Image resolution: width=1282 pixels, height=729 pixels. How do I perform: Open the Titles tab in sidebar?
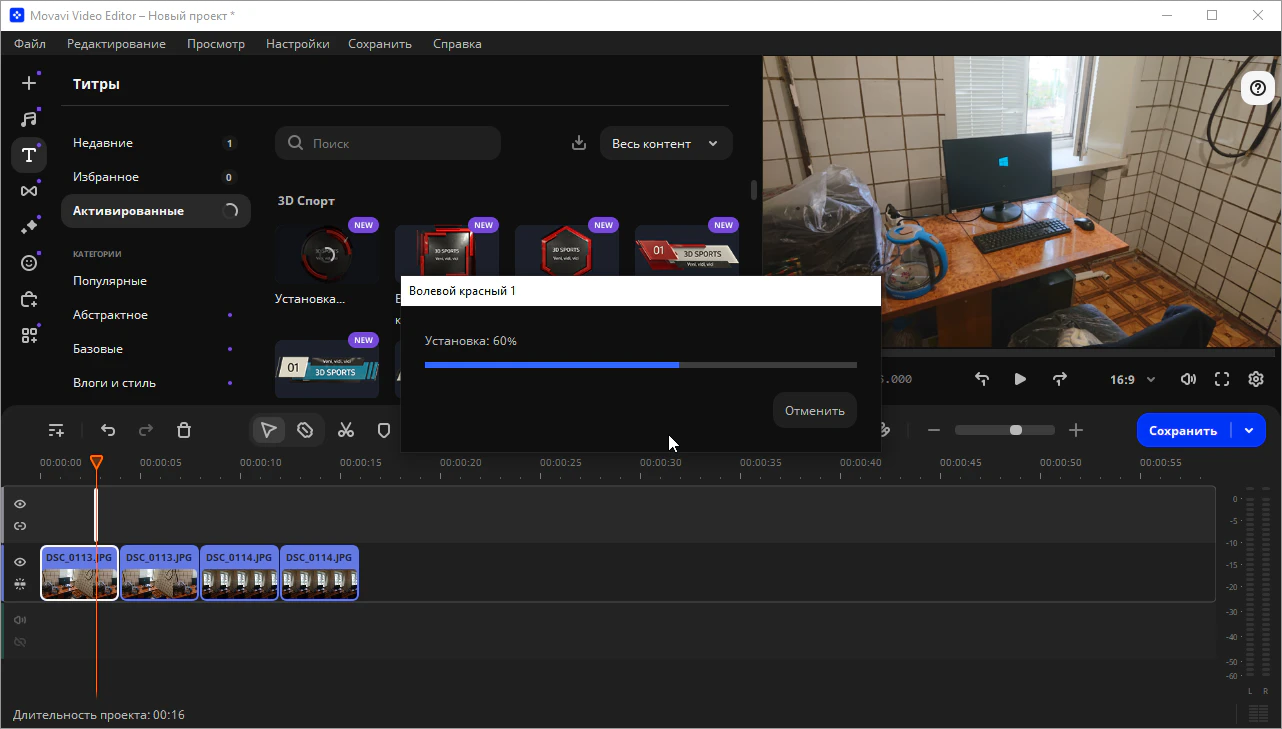tap(29, 155)
